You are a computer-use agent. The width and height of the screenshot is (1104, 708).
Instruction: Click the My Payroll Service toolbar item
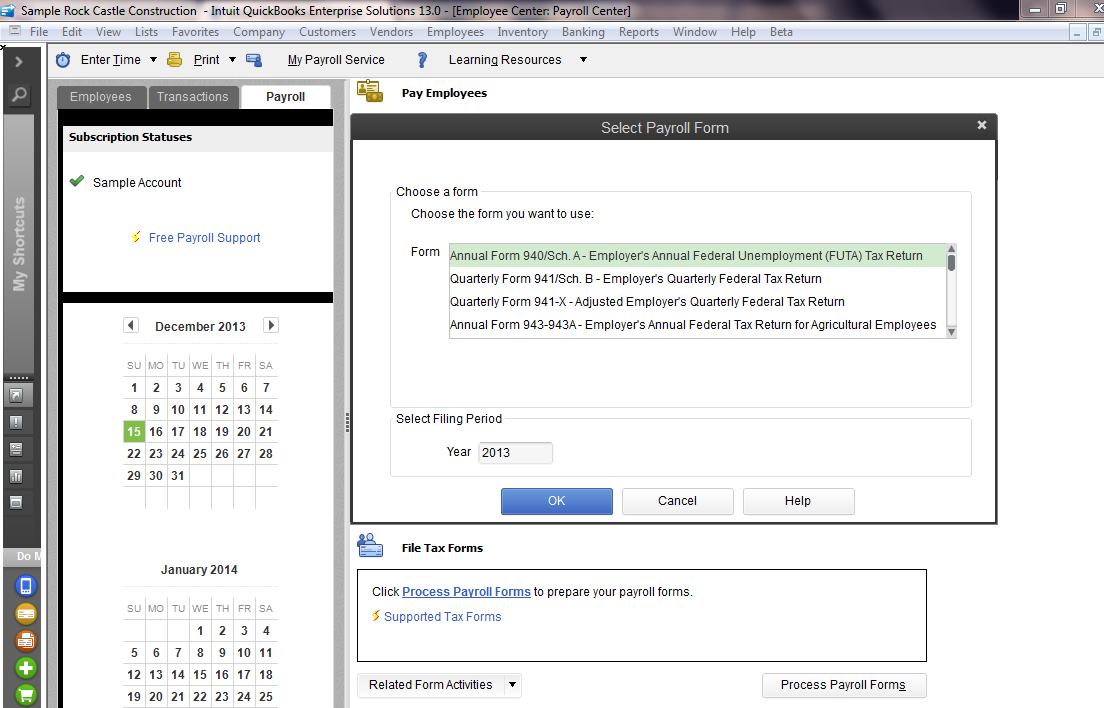[336, 60]
